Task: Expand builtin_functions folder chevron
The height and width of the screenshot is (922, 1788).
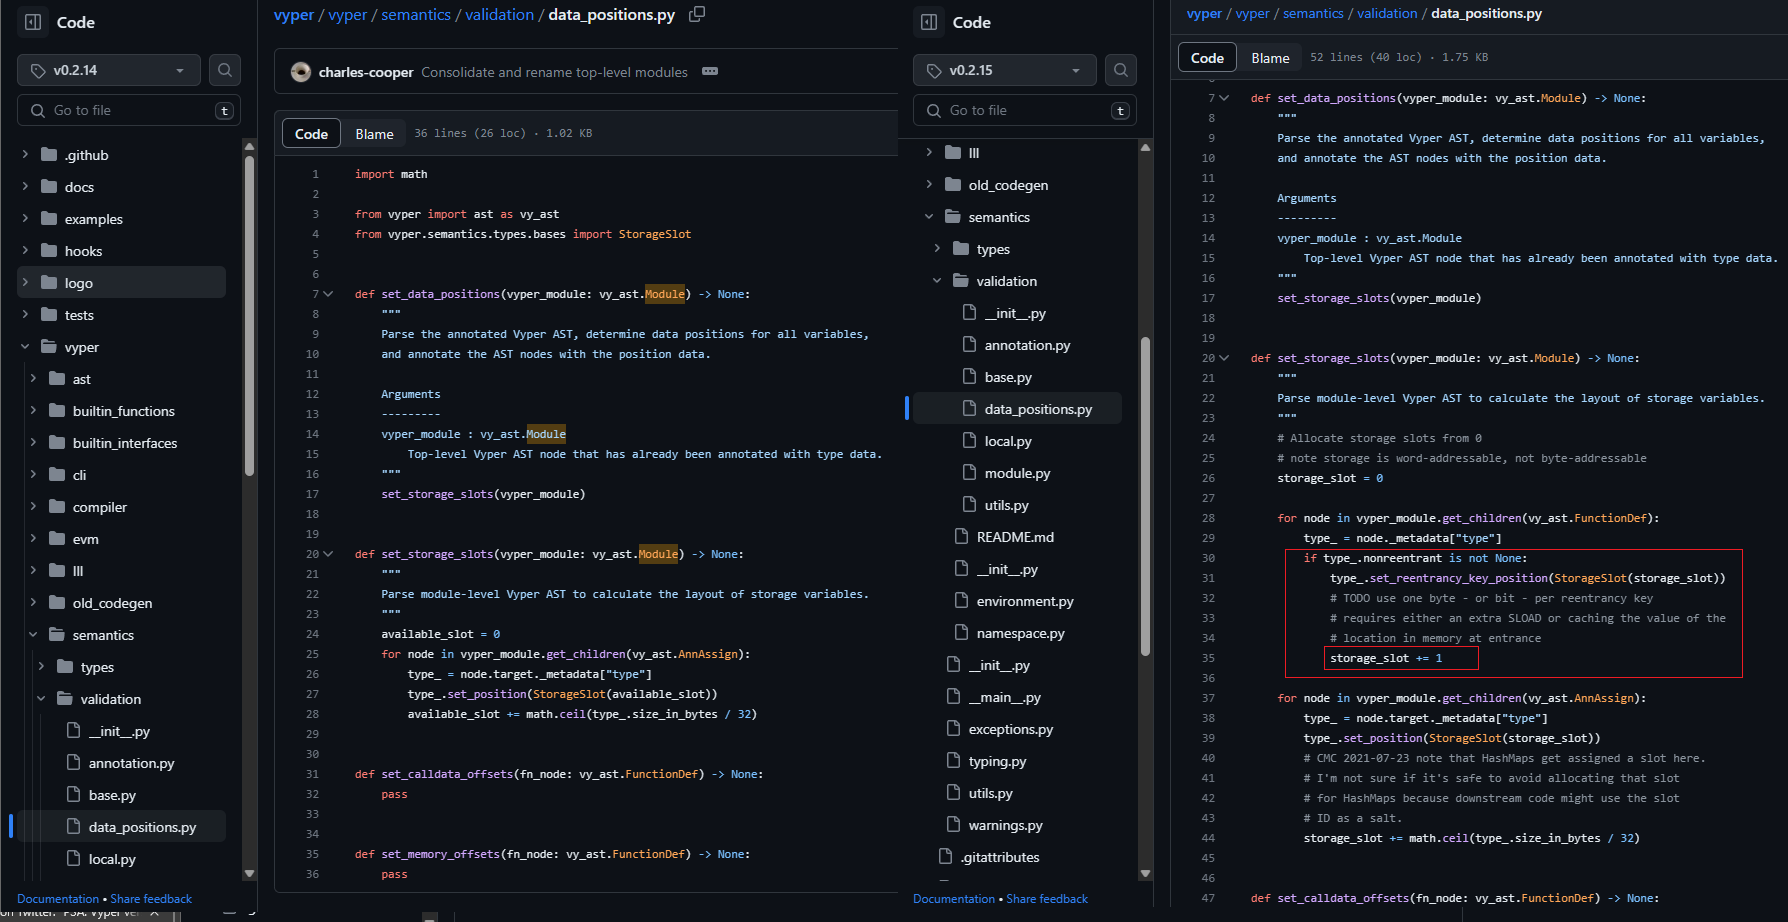Action: pyautogui.click(x=33, y=411)
